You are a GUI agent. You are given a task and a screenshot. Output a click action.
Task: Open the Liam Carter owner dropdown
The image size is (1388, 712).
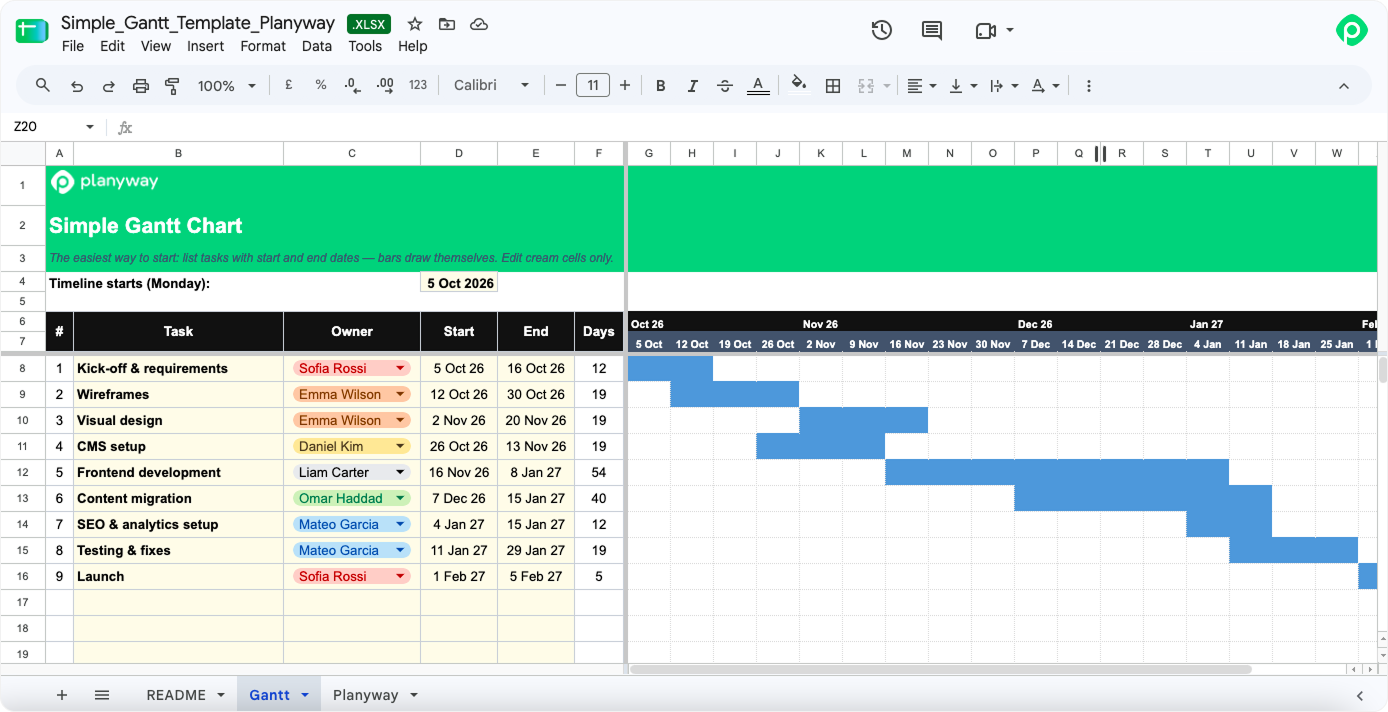(x=400, y=473)
